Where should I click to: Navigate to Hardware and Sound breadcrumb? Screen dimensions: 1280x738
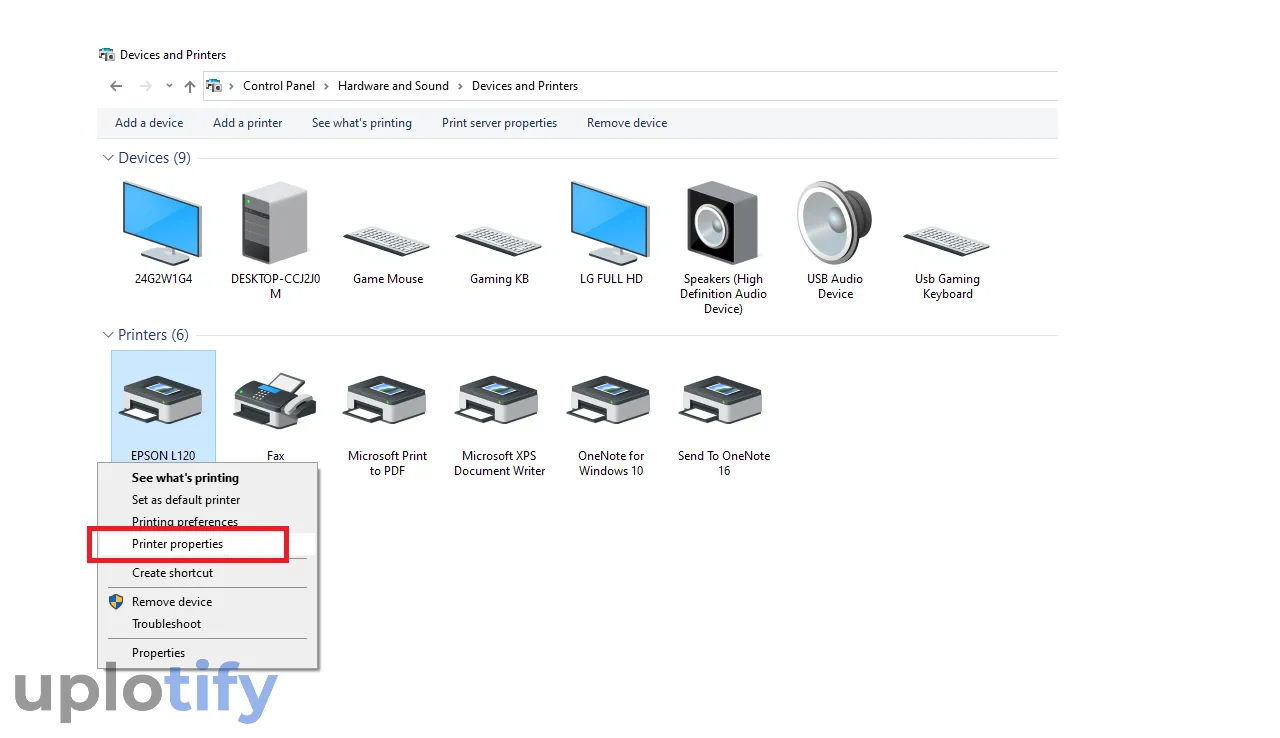(x=393, y=86)
